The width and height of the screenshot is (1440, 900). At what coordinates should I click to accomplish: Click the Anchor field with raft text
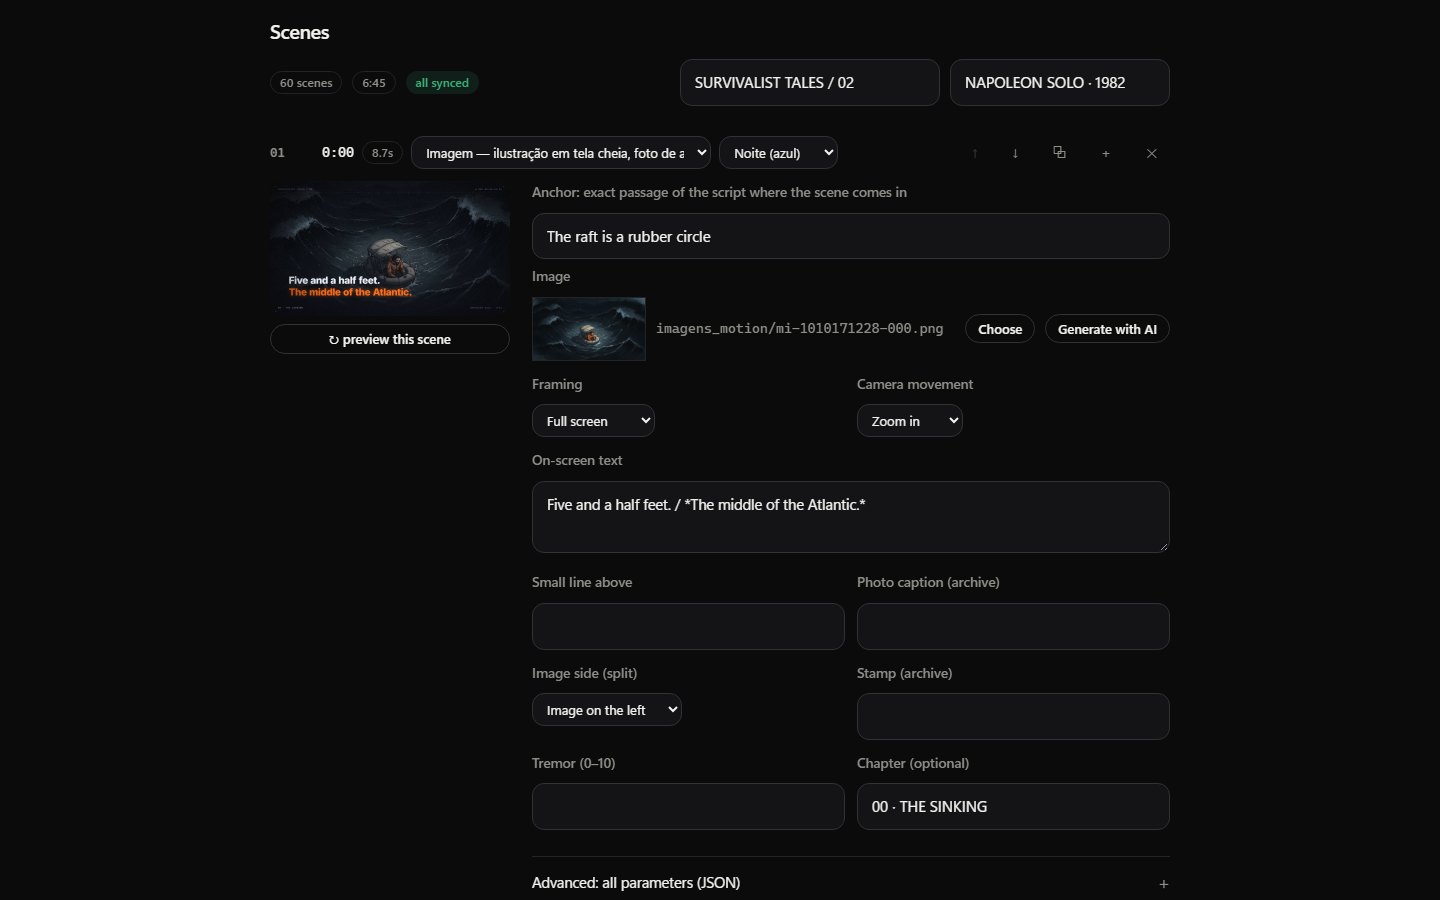point(851,236)
